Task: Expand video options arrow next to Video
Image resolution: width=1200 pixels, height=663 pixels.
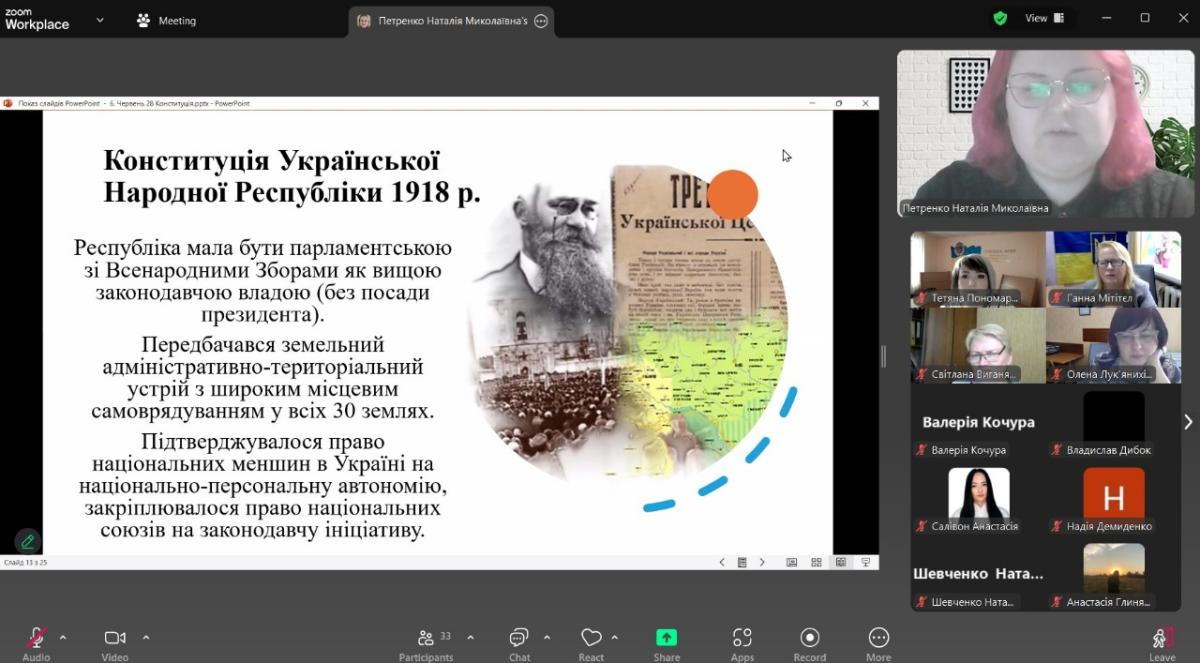Action: tap(146, 637)
